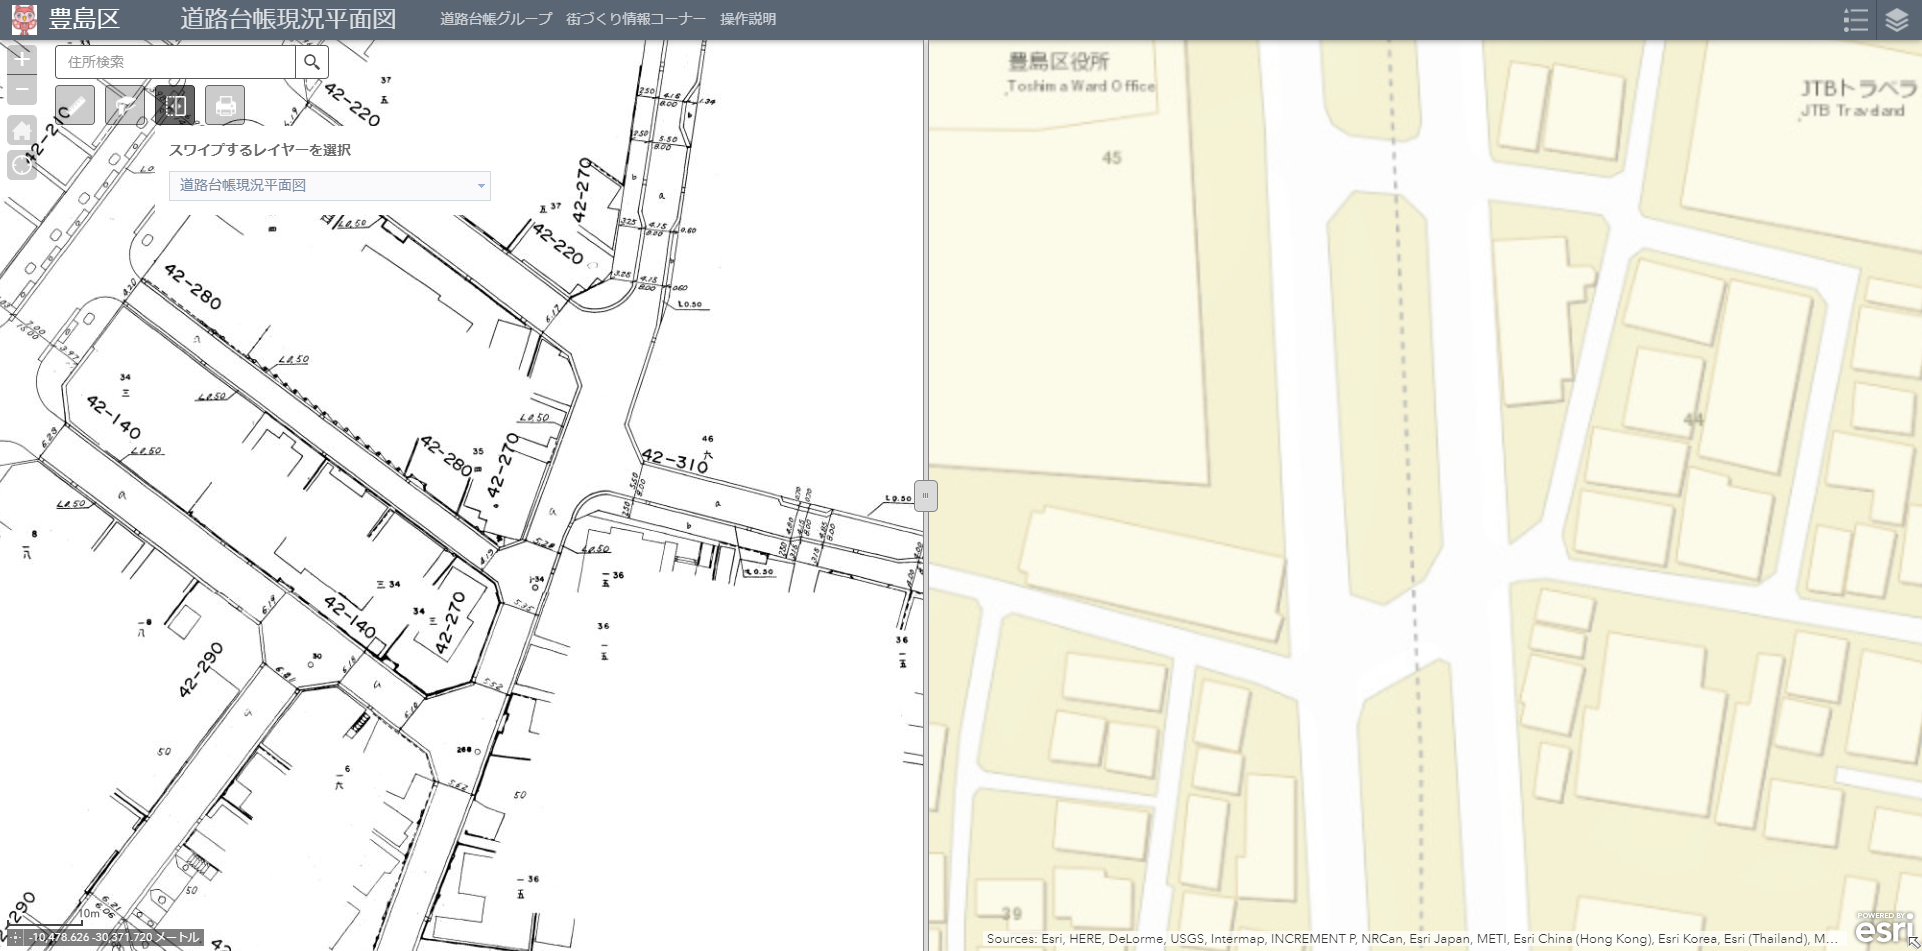This screenshot has width=1922, height=951.
Task: Open 道路台帳グループ menu
Action: point(495,19)
